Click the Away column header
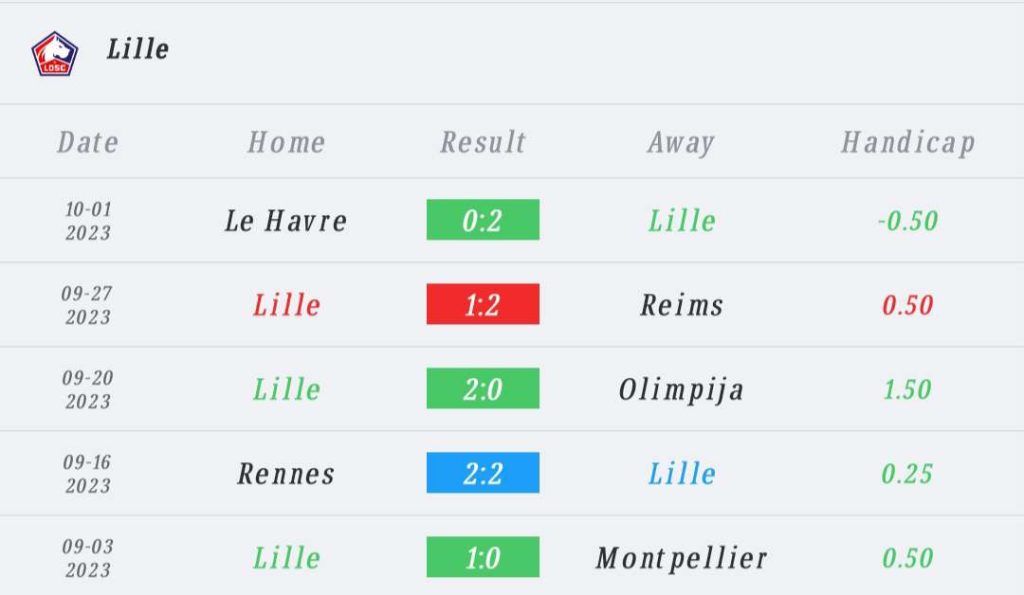This screenshot has height=595, width=1024. 680,142
